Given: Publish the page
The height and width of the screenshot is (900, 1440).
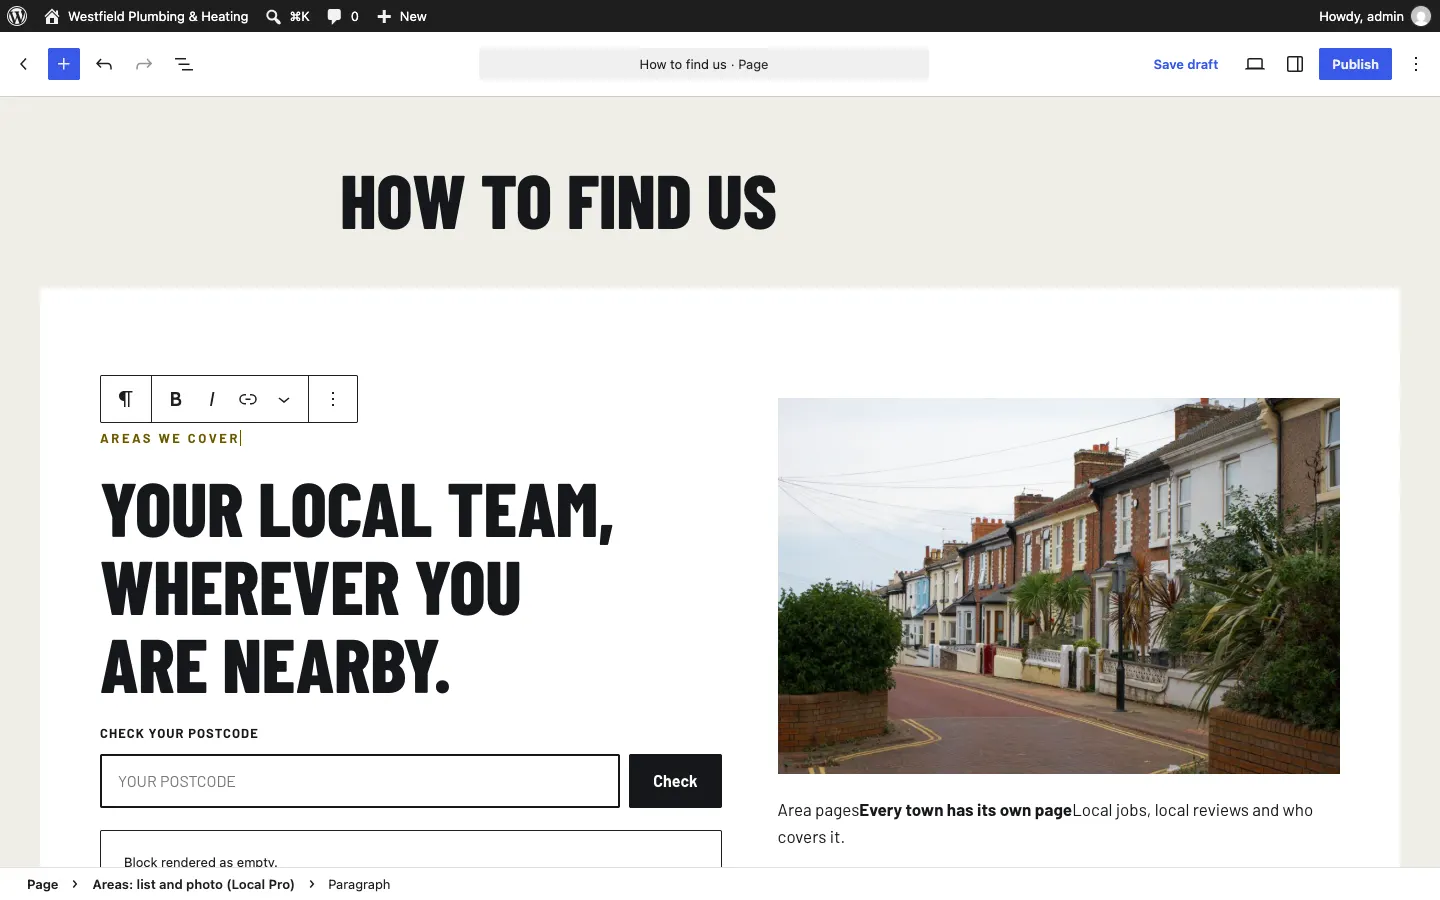Looking at the screenshot, I should pos(1355,64).
